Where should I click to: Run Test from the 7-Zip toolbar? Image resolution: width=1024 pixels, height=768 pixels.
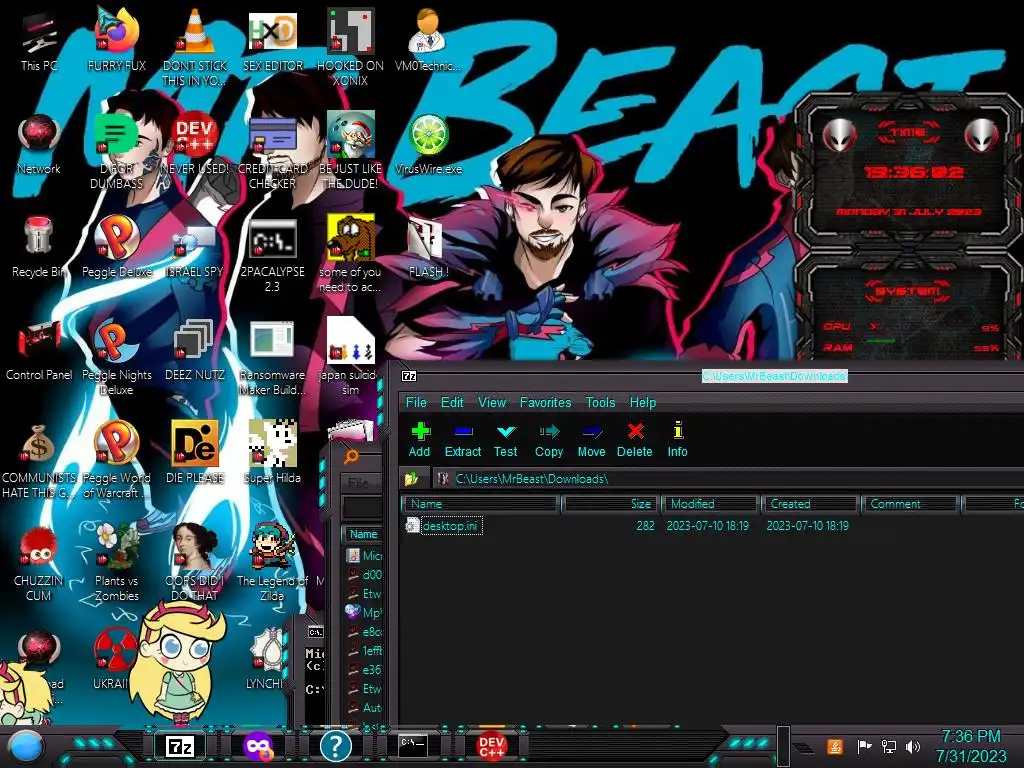505,440
